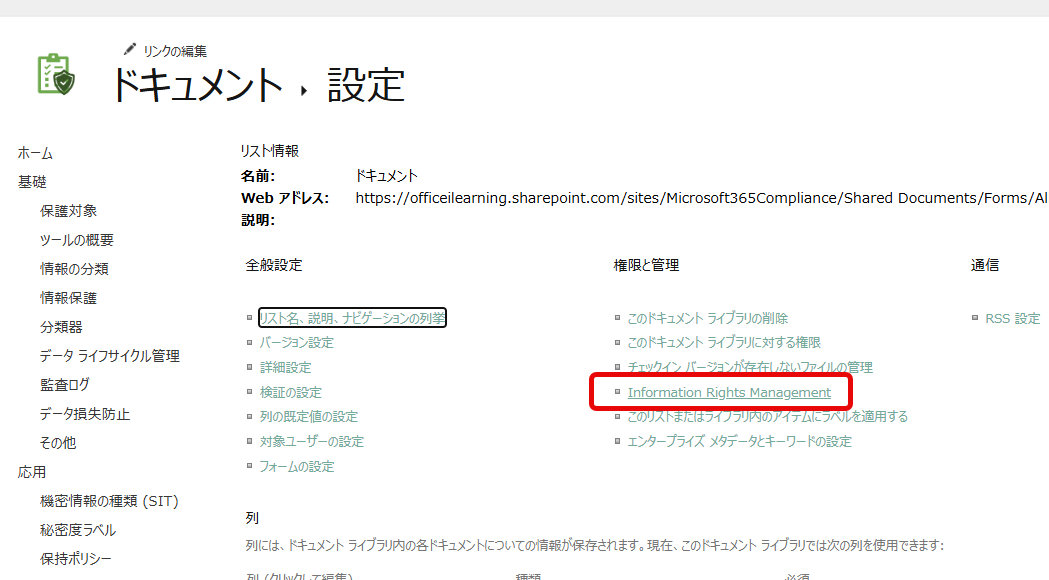Screen dimensions: 1049x580
Task: Open バージョン設定 link
Action: (296, 343)
